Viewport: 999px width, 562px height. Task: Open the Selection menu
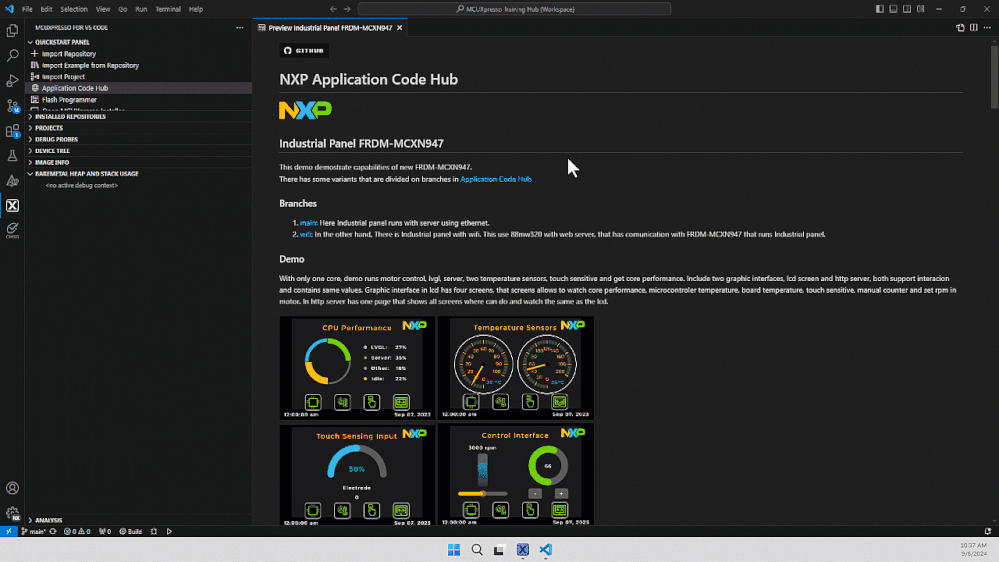(74, 9)
